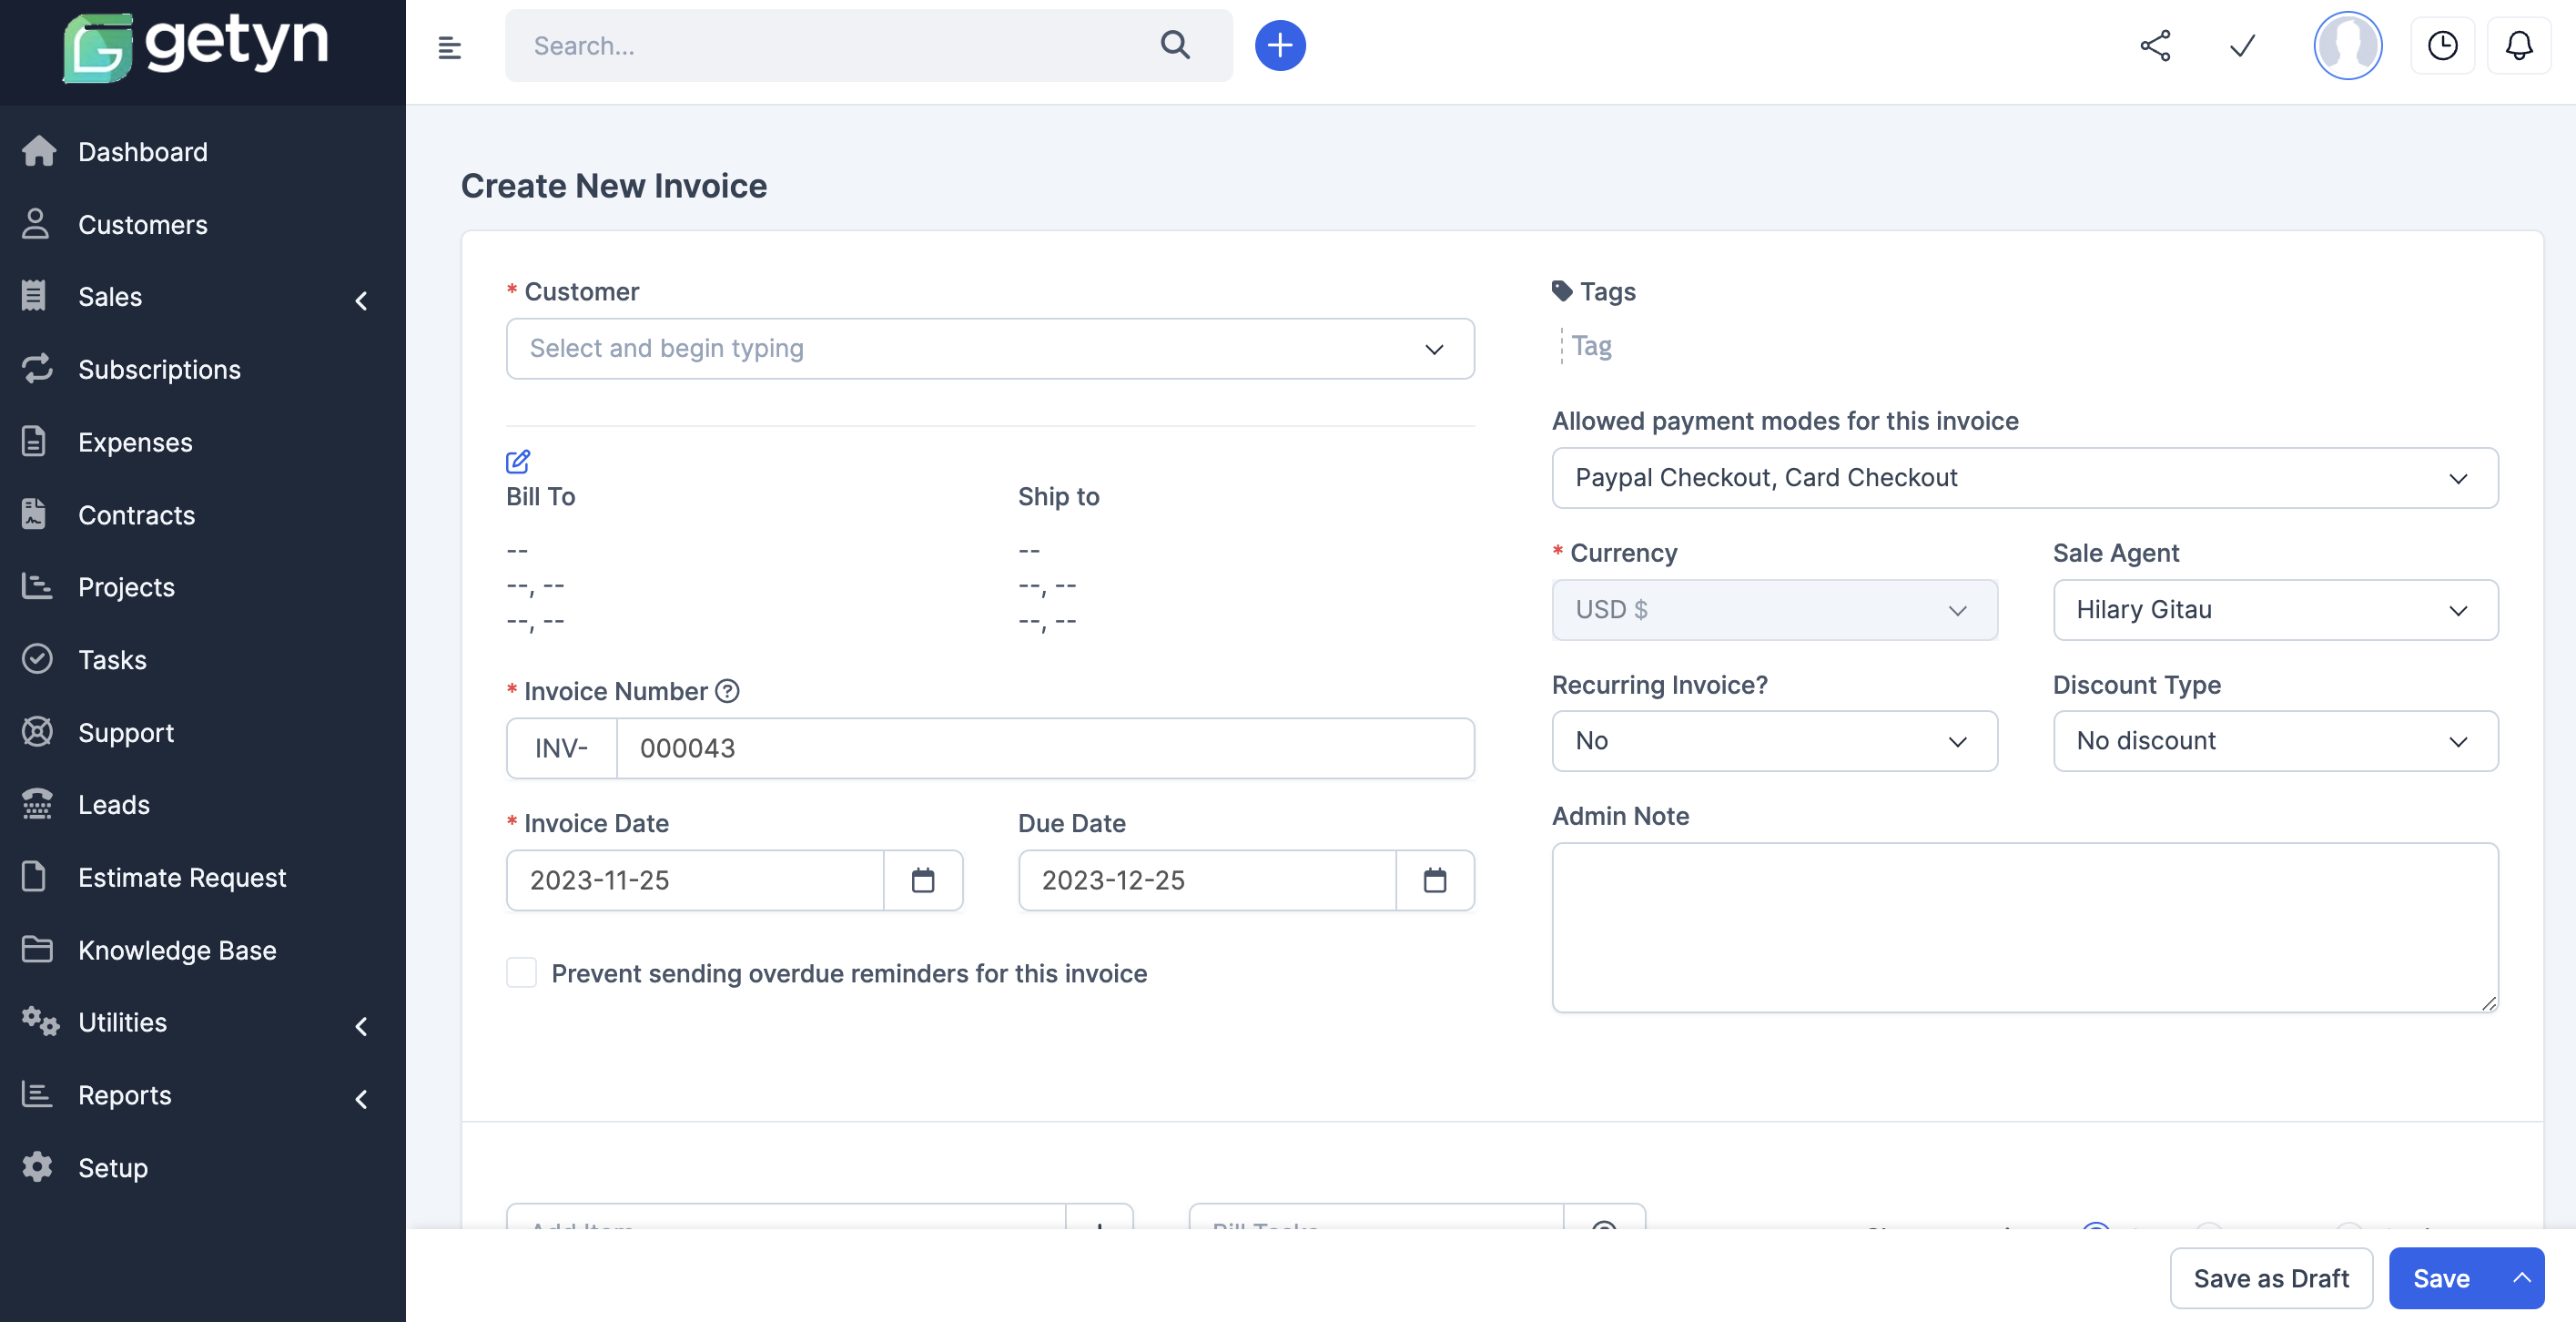2576x1322 pixels.
Task: Click the Save as Draft button
Action: [2271, 1278]
